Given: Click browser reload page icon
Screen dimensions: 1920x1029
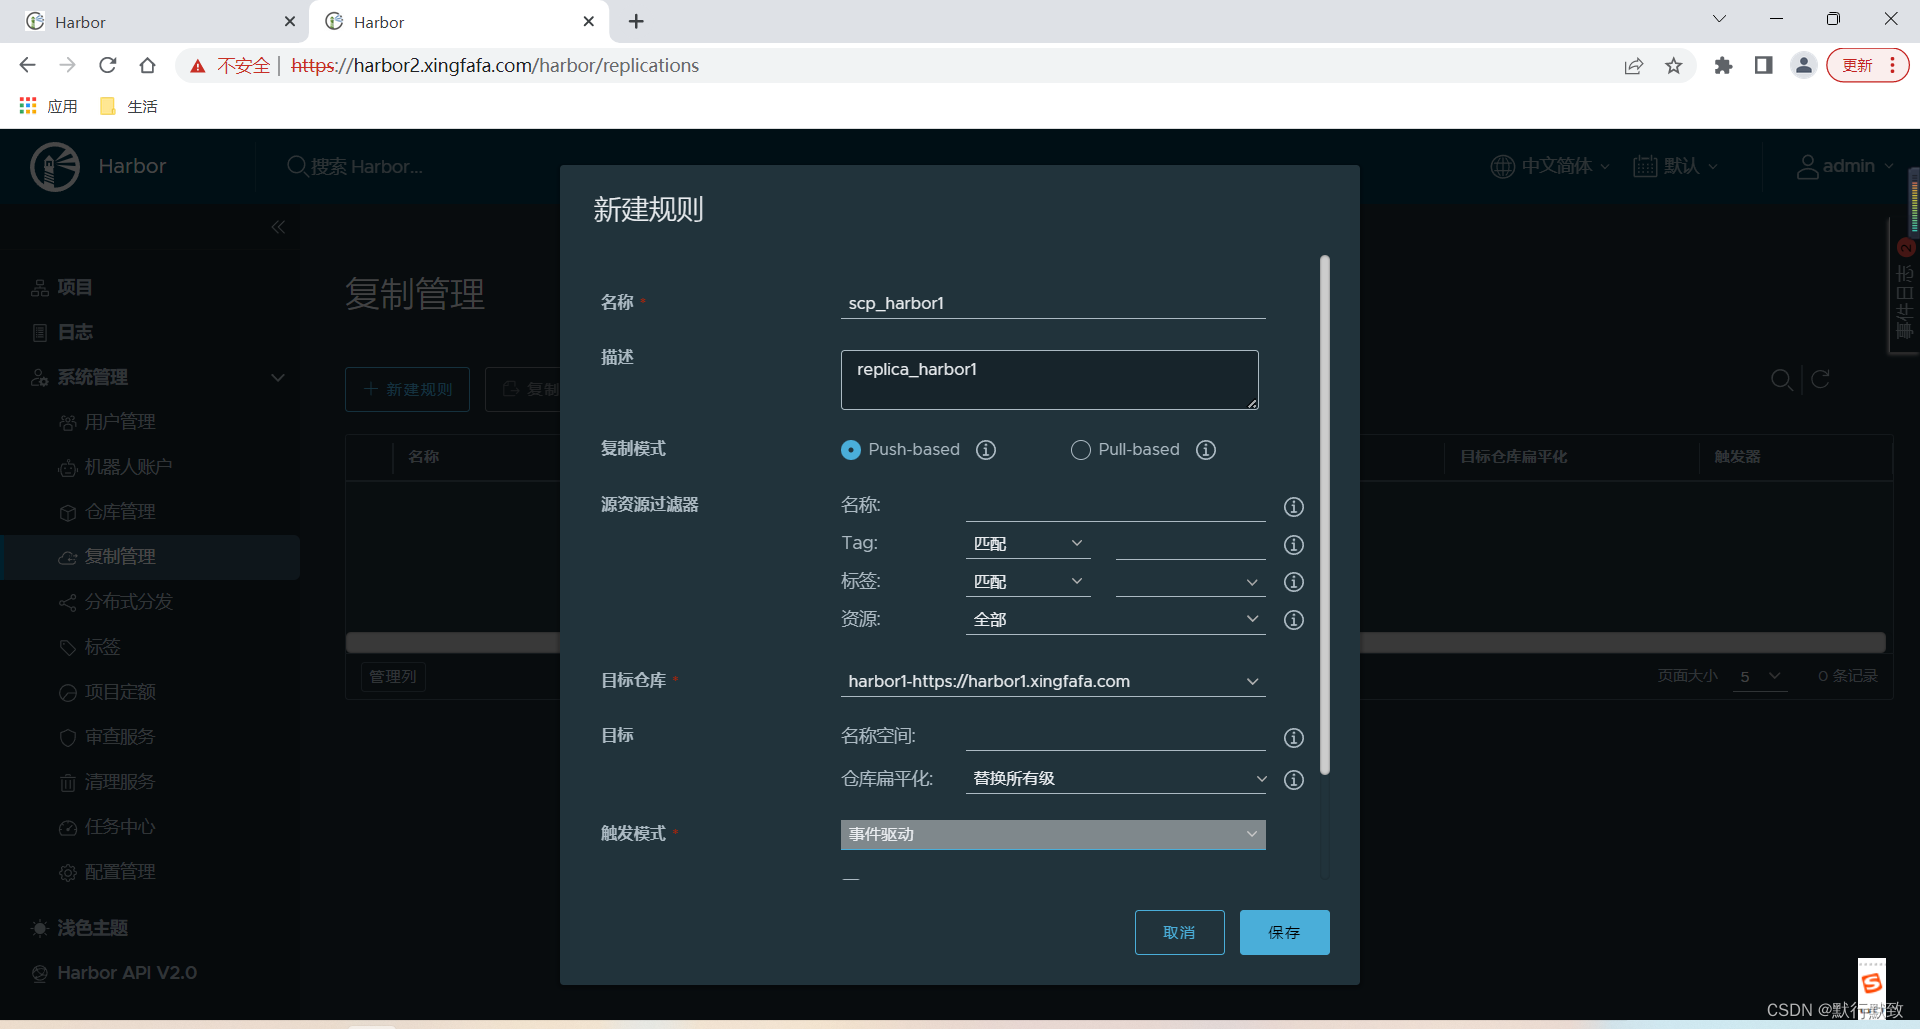Looking at the screenshot, I should 108,65.
